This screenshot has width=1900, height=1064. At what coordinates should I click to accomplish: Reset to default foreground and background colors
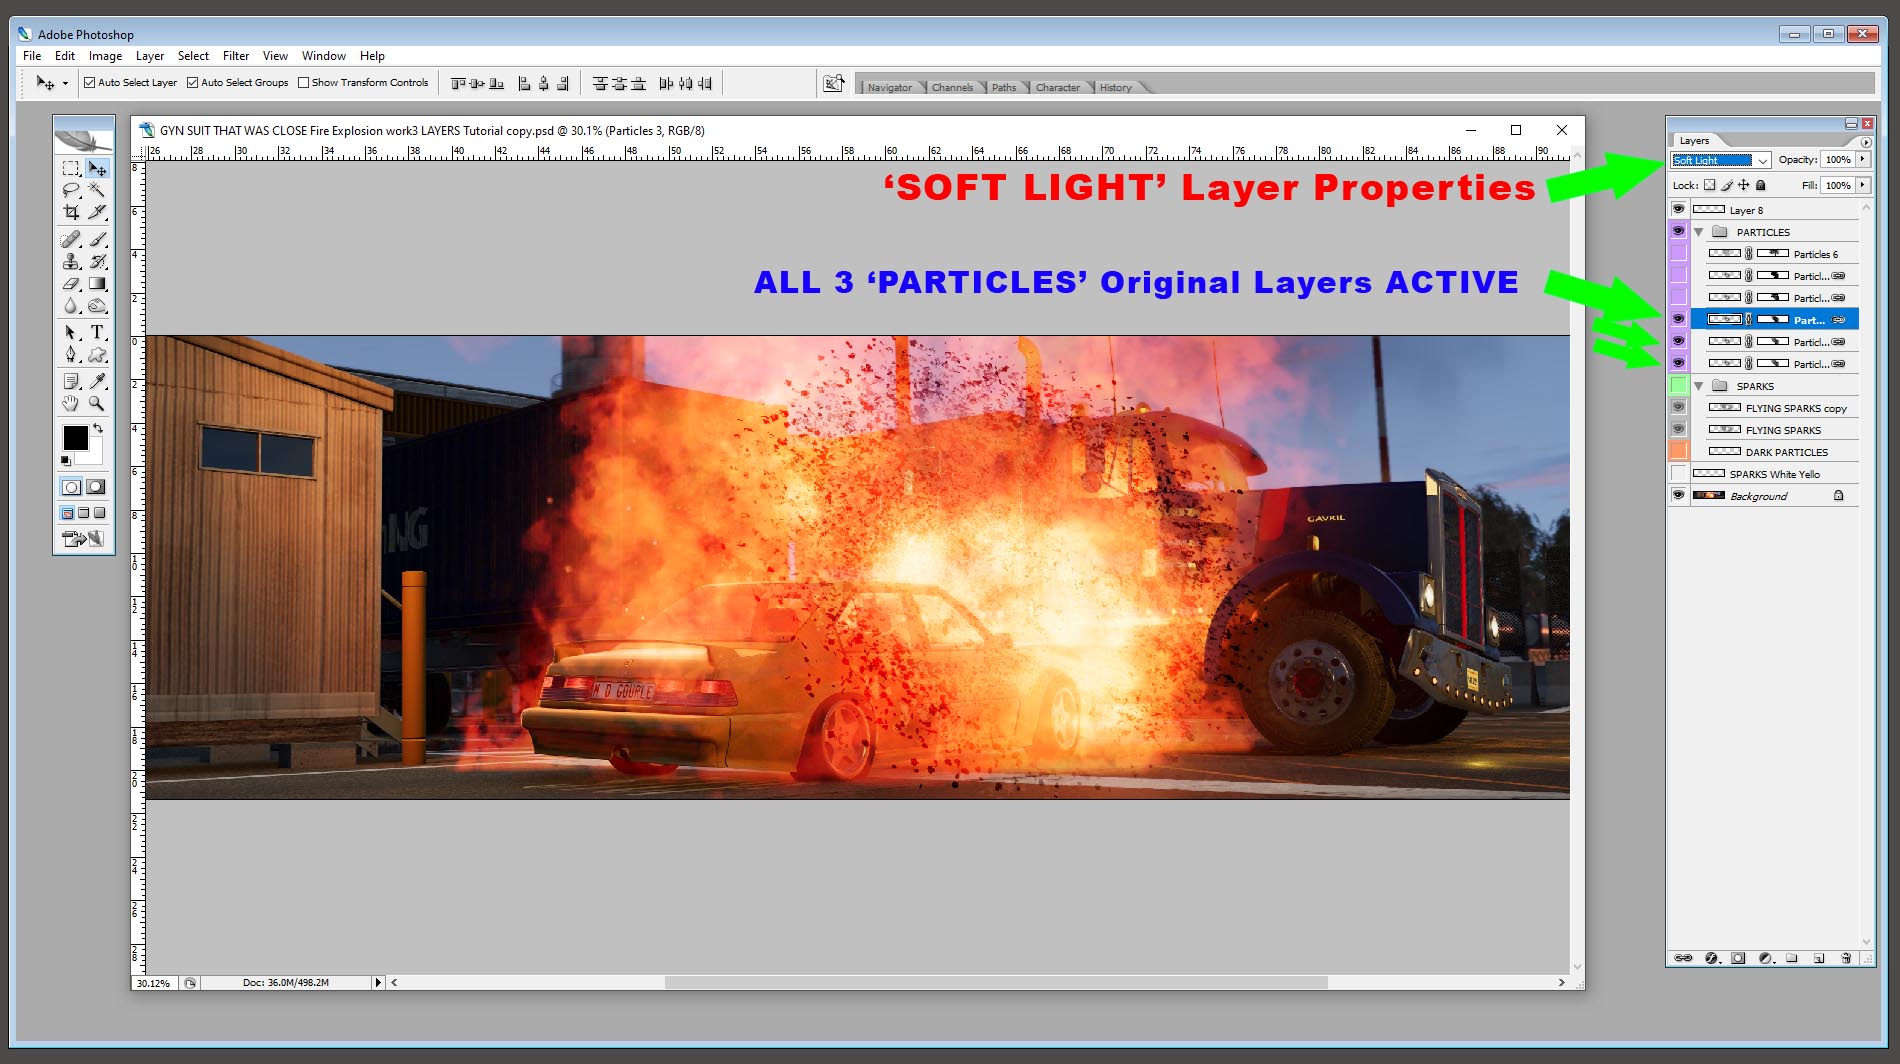[x=66, y=460]
